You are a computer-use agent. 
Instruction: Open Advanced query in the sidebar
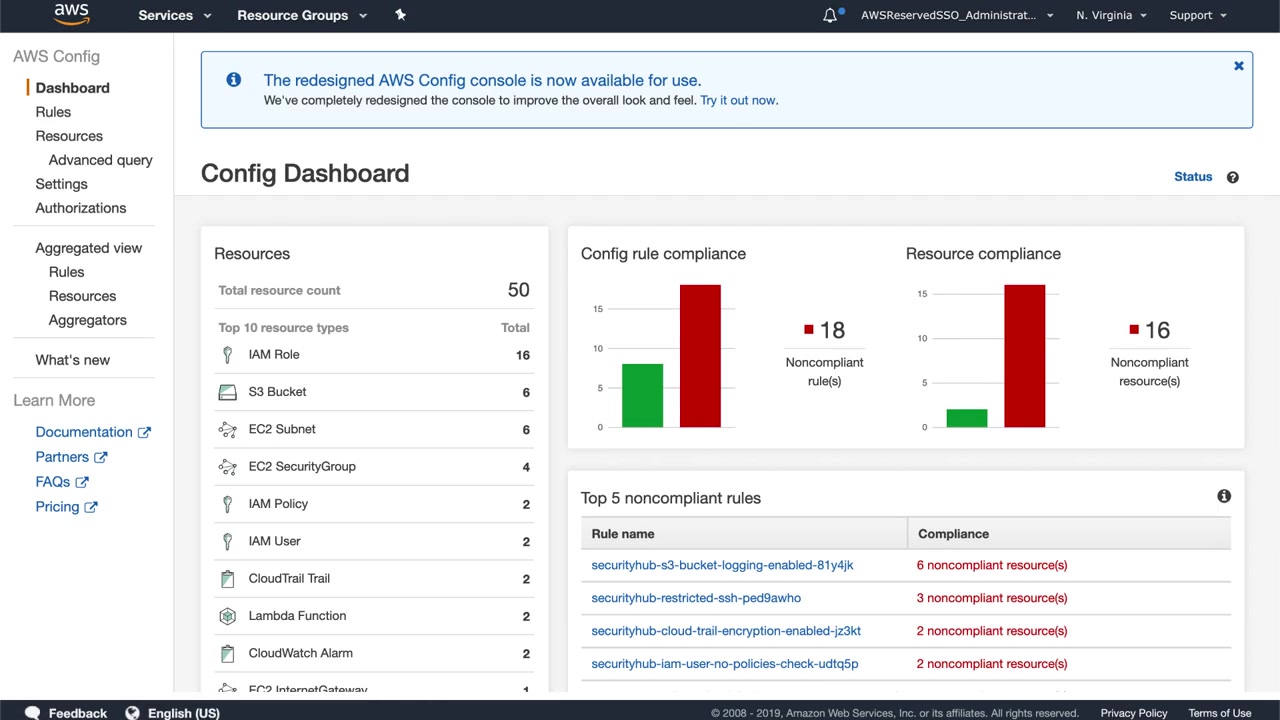100,160
